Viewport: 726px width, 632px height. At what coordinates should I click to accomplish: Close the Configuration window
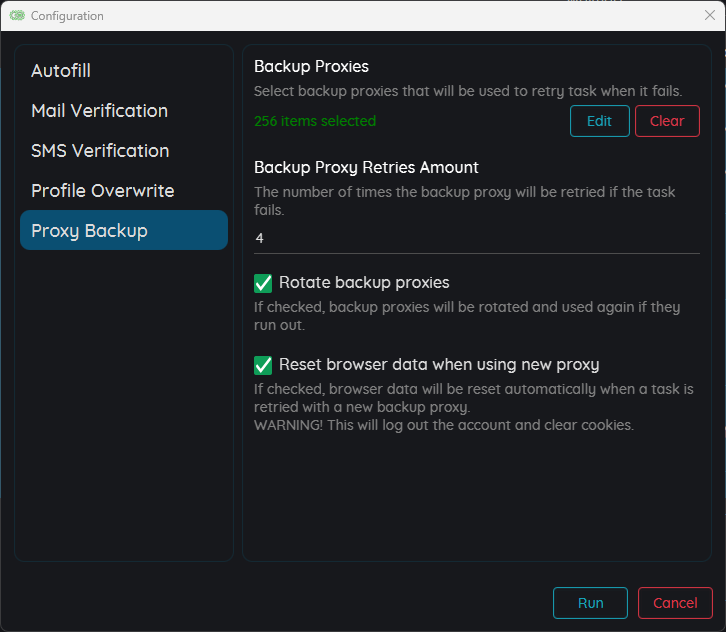coord(709,15)
